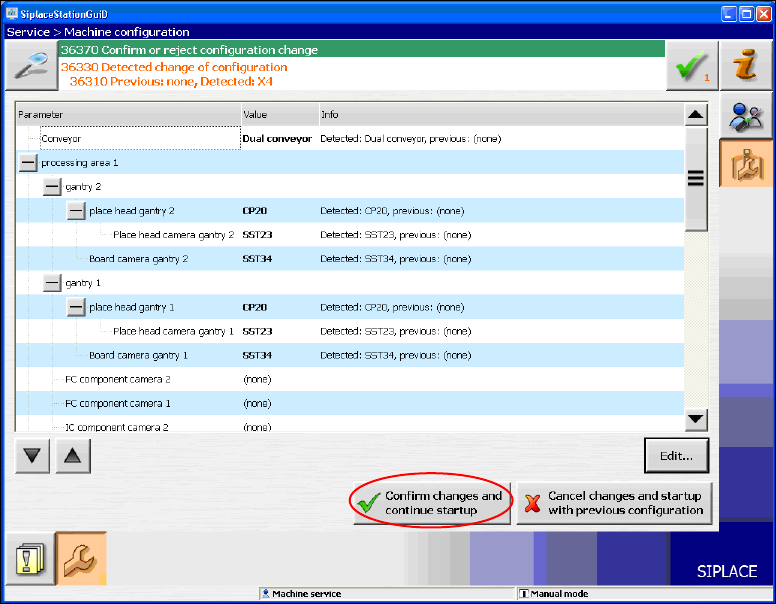Image resolution: width=776 pixels, height=604 pixels.
Task: Cancel changes and startup with previous configuration
Action: pyautogui.click(x=614, y=503)
